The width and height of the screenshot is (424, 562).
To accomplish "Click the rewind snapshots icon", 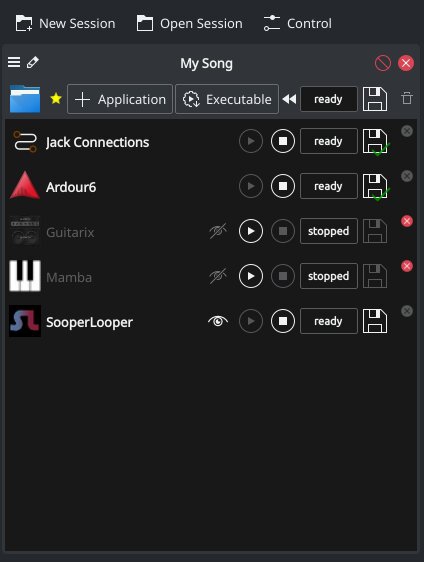I will (289, 99).
